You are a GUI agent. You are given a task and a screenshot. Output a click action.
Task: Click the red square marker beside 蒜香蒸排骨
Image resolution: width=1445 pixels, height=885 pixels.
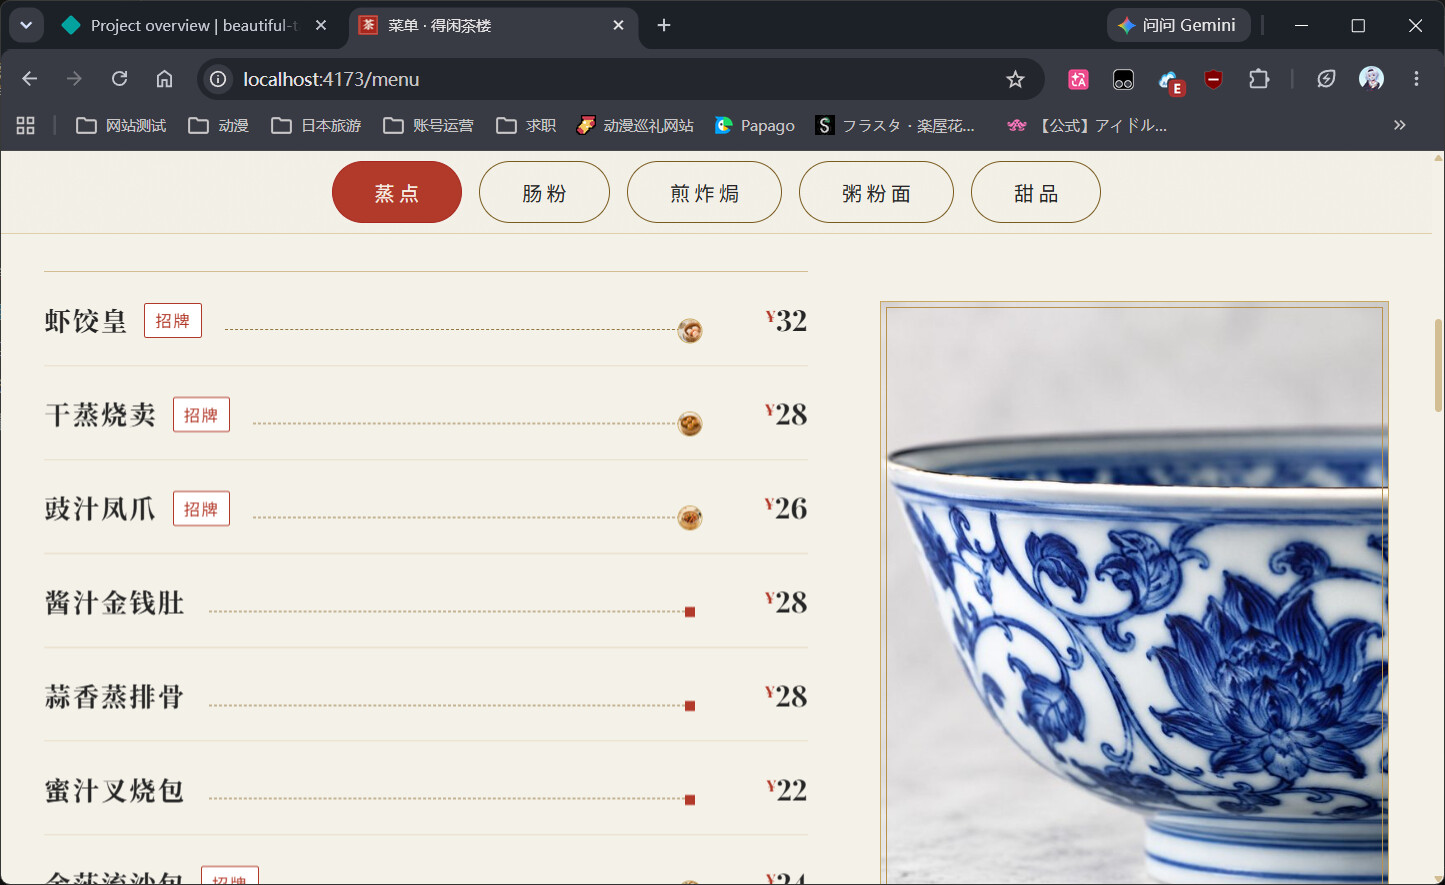click(x=690, y=706)
